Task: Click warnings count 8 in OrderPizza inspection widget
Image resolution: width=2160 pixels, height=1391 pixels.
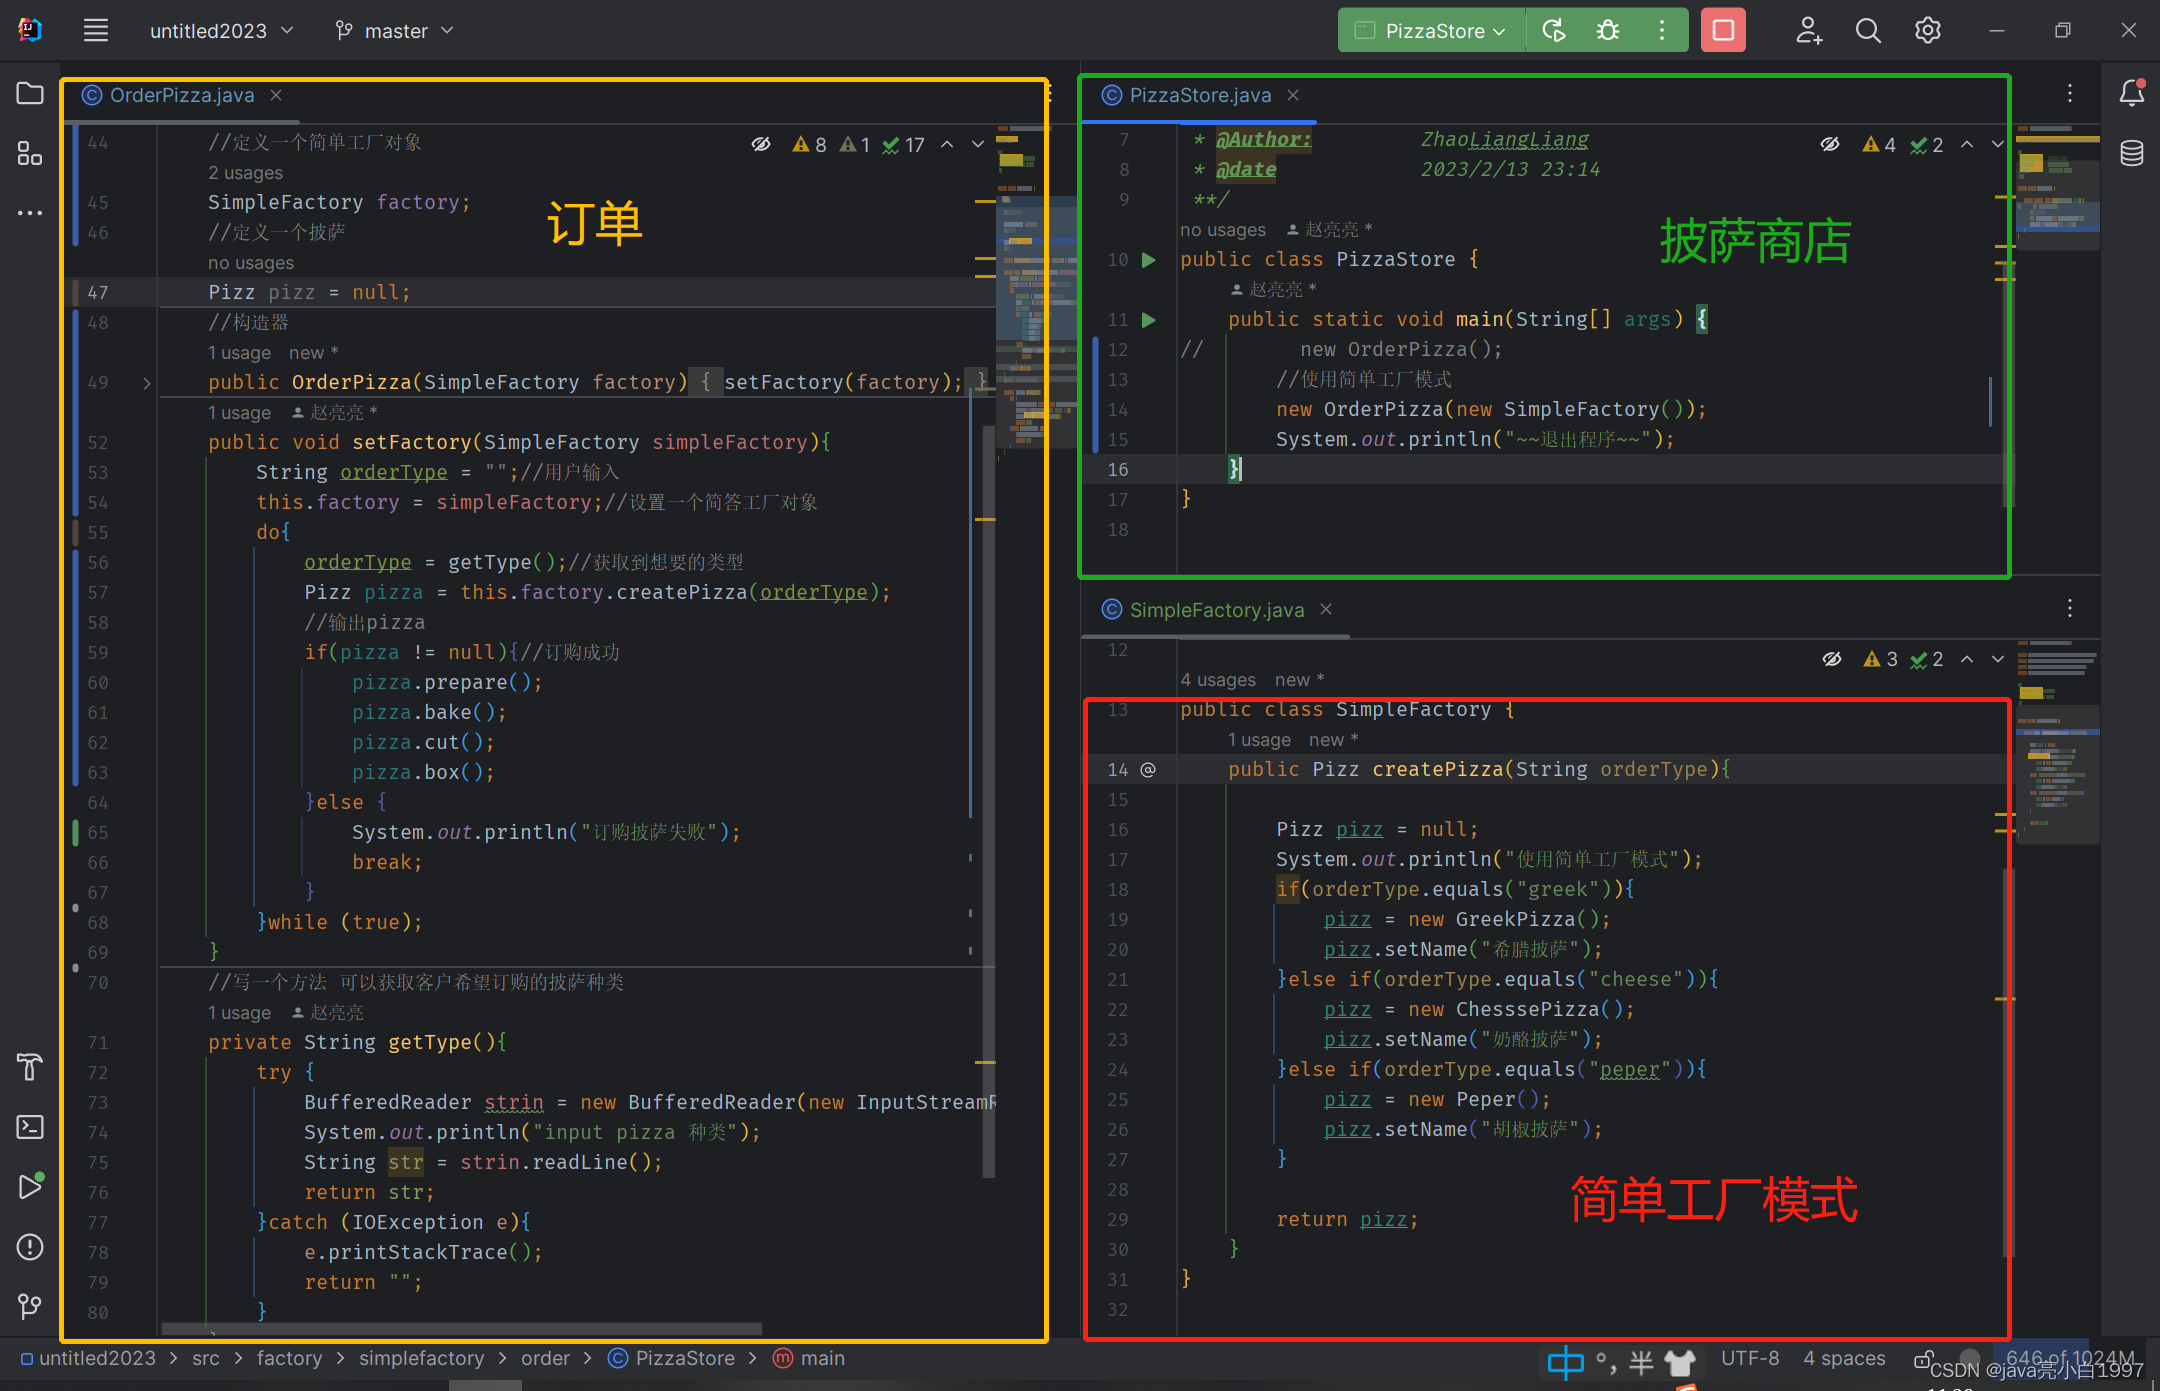Action: point(809,145)
